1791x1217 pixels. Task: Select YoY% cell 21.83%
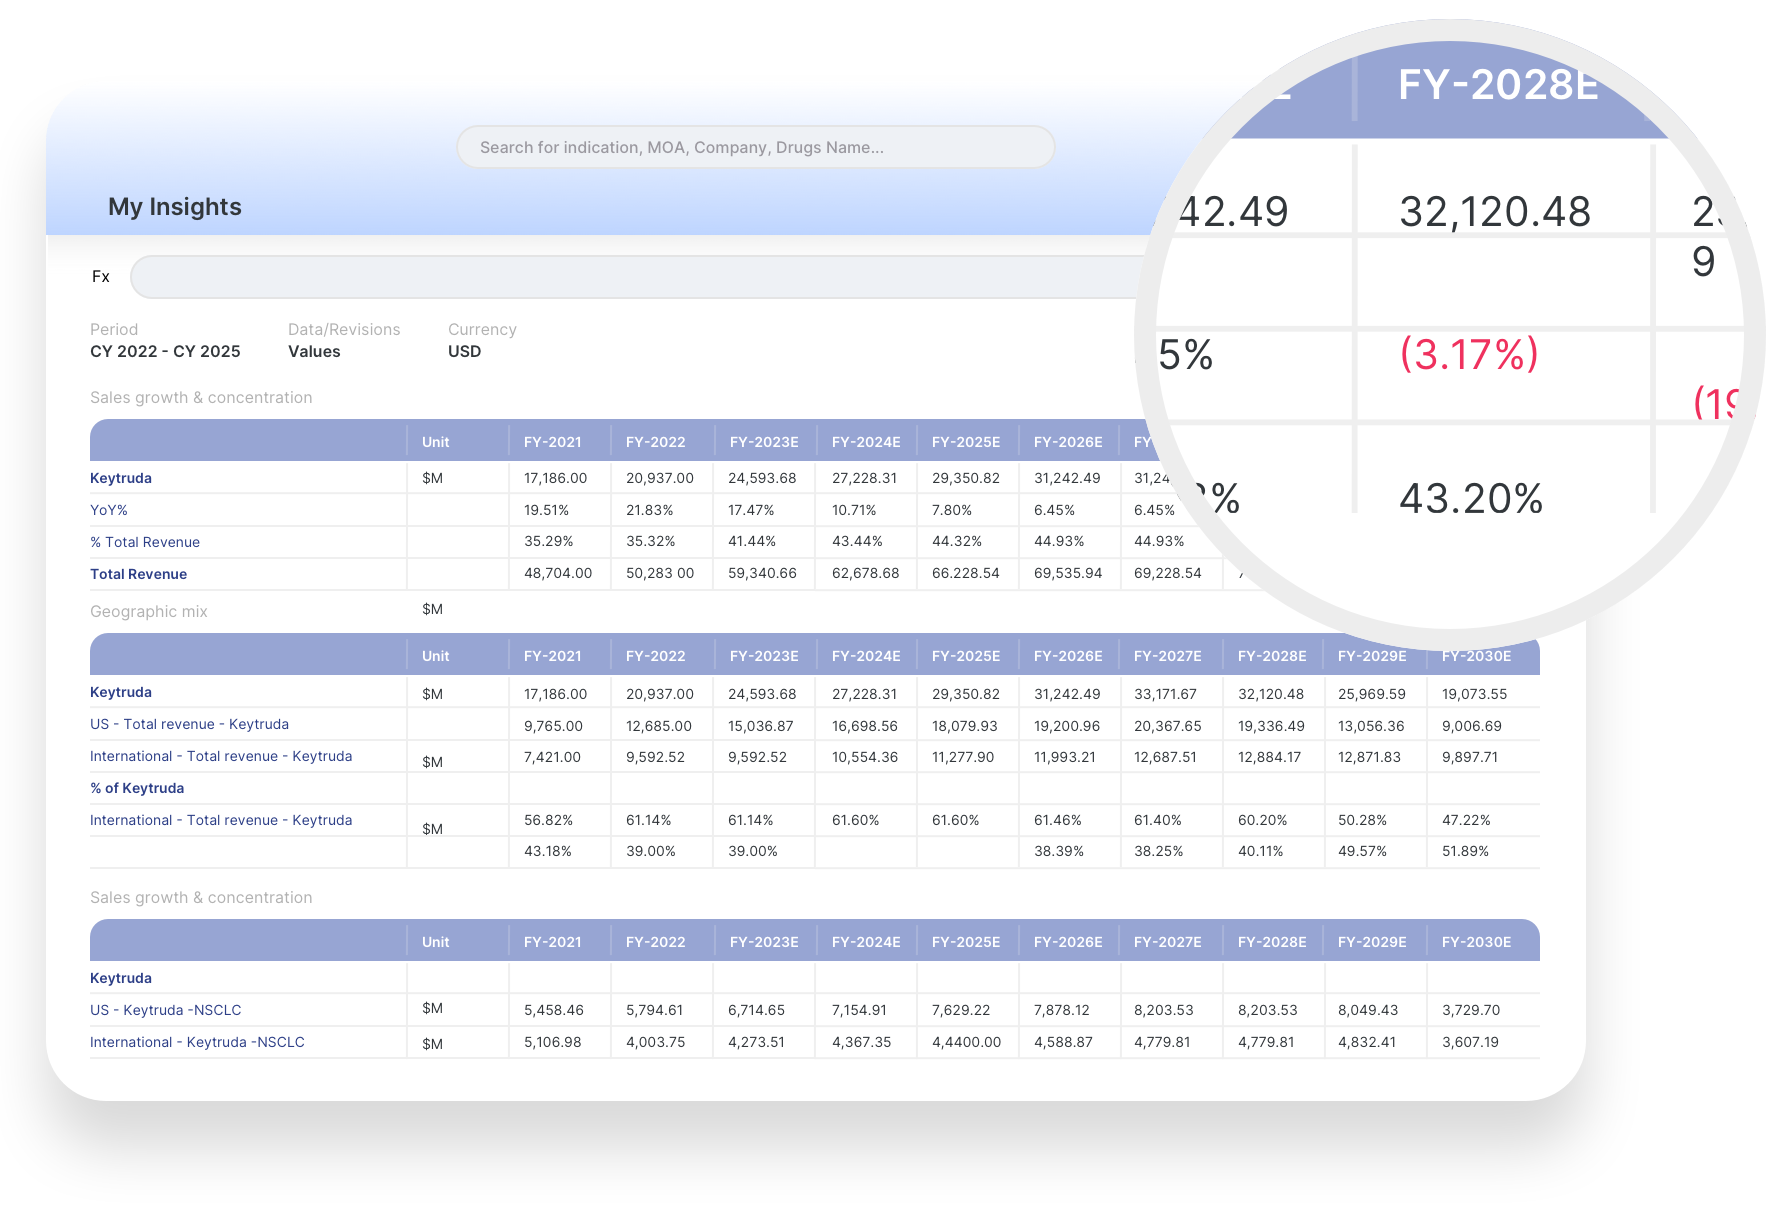[x=649, y=510]
